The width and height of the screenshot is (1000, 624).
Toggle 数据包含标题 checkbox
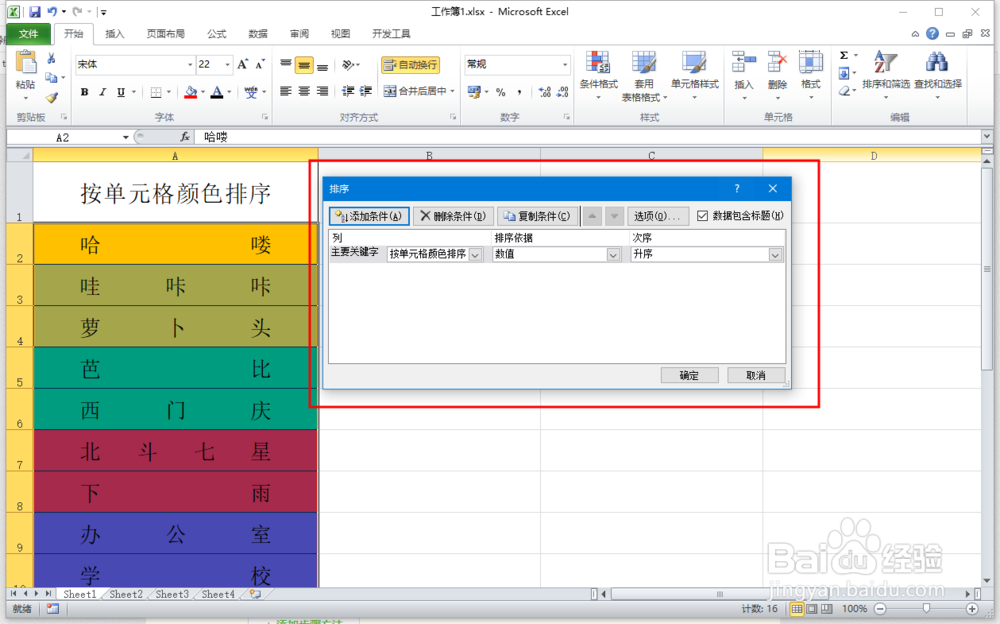702,216
